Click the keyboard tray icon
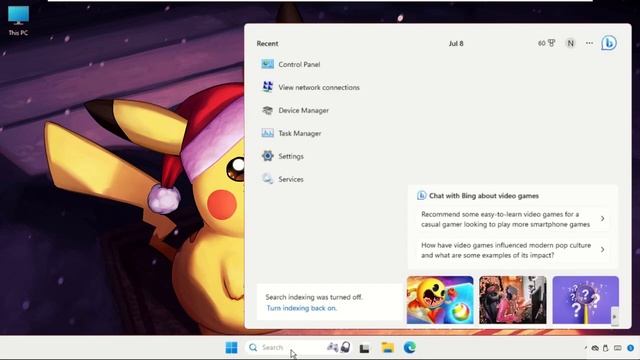The height and width of the screenshot is (360, 640). (x=618, y=348)
